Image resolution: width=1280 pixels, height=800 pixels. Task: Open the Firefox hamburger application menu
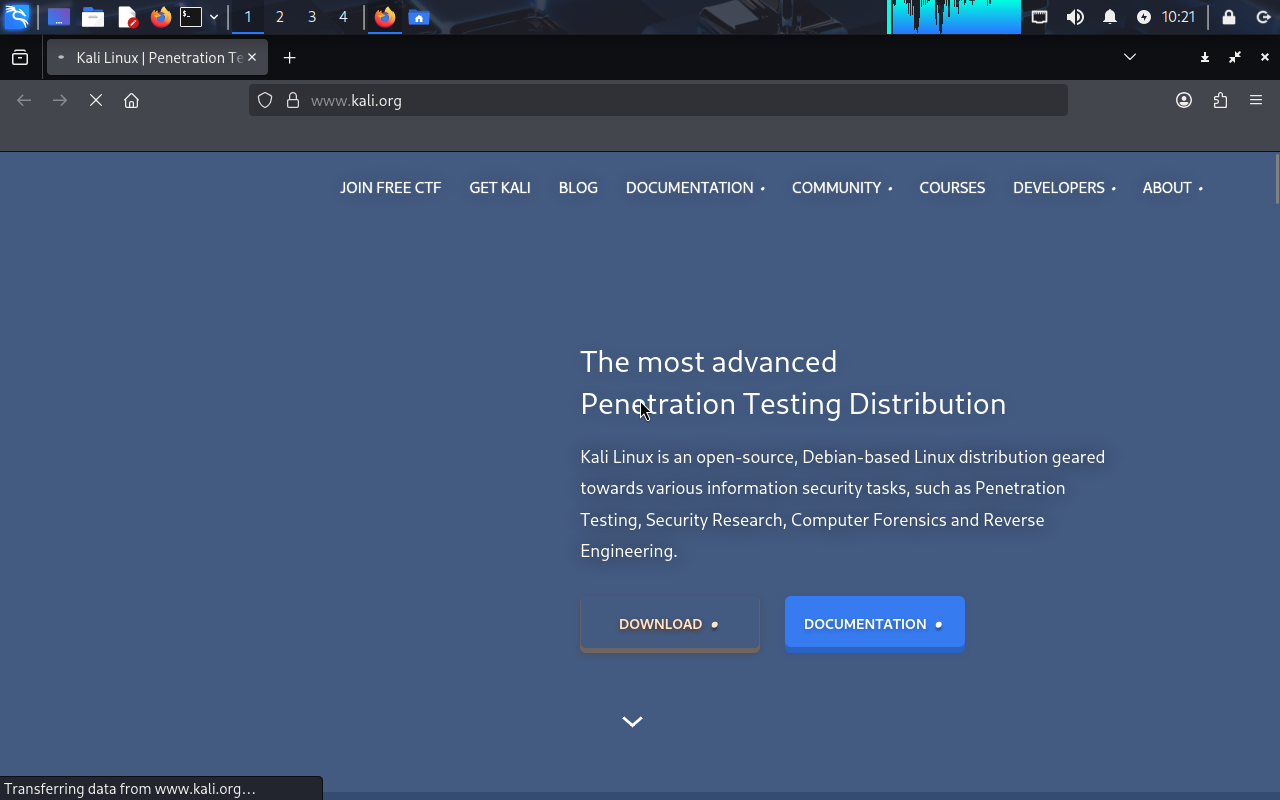click(1256, 100)
